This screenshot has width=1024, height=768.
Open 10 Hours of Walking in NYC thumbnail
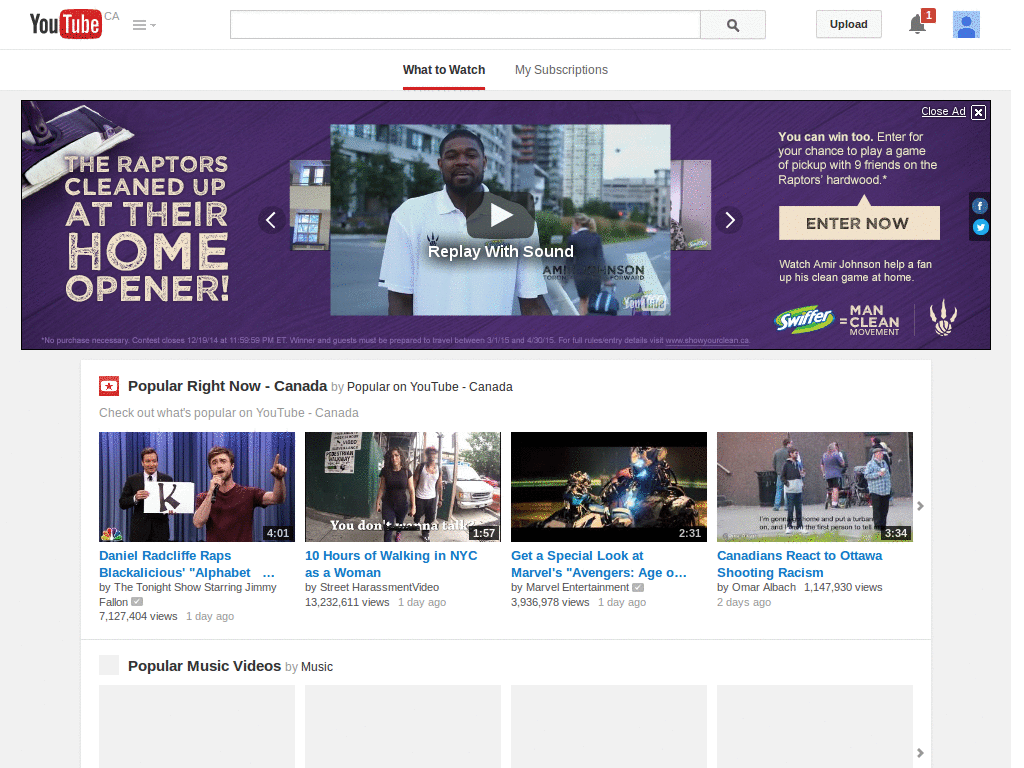[x=403, y=487]
